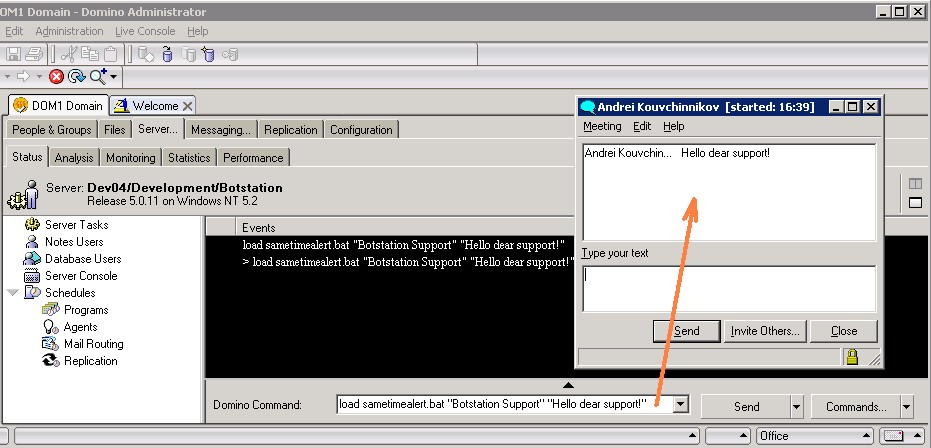Viewport: 931px width, 448px height.
Task: Click the mail envelope status bar icon
Action: pos(894,436)
